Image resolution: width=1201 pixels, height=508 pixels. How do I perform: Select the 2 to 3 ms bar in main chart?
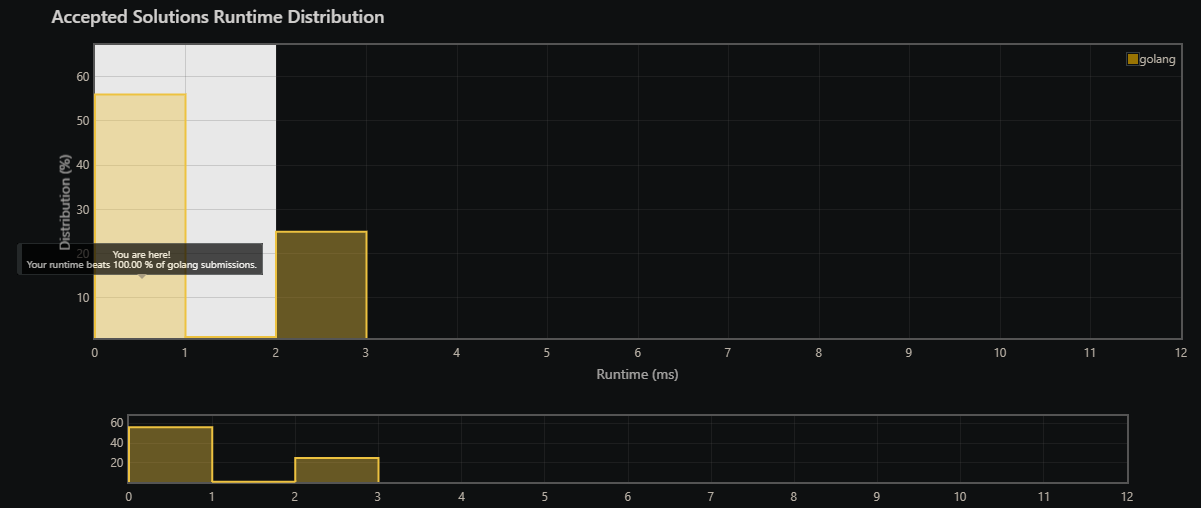pyautogui.click(x=321, y=285)
